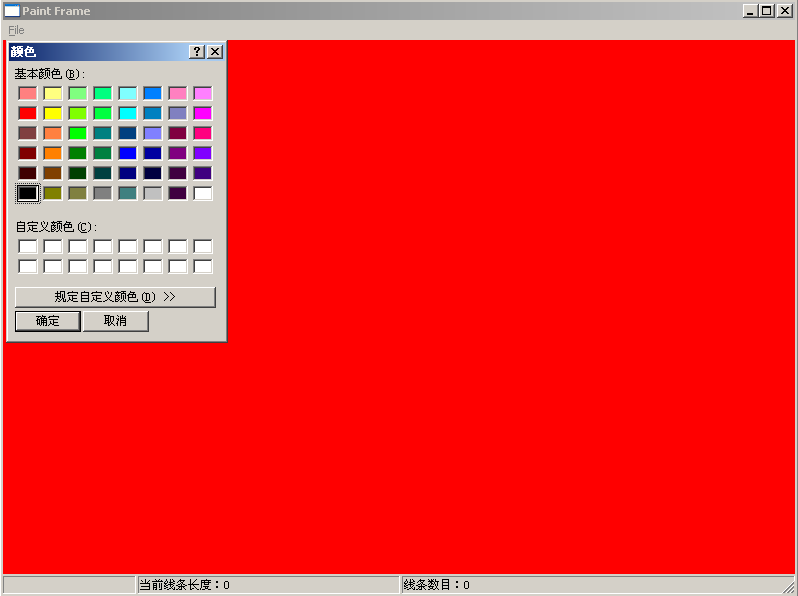
Task: Pick the medium gray swatch in the last row
Action: tap(102, 193)
